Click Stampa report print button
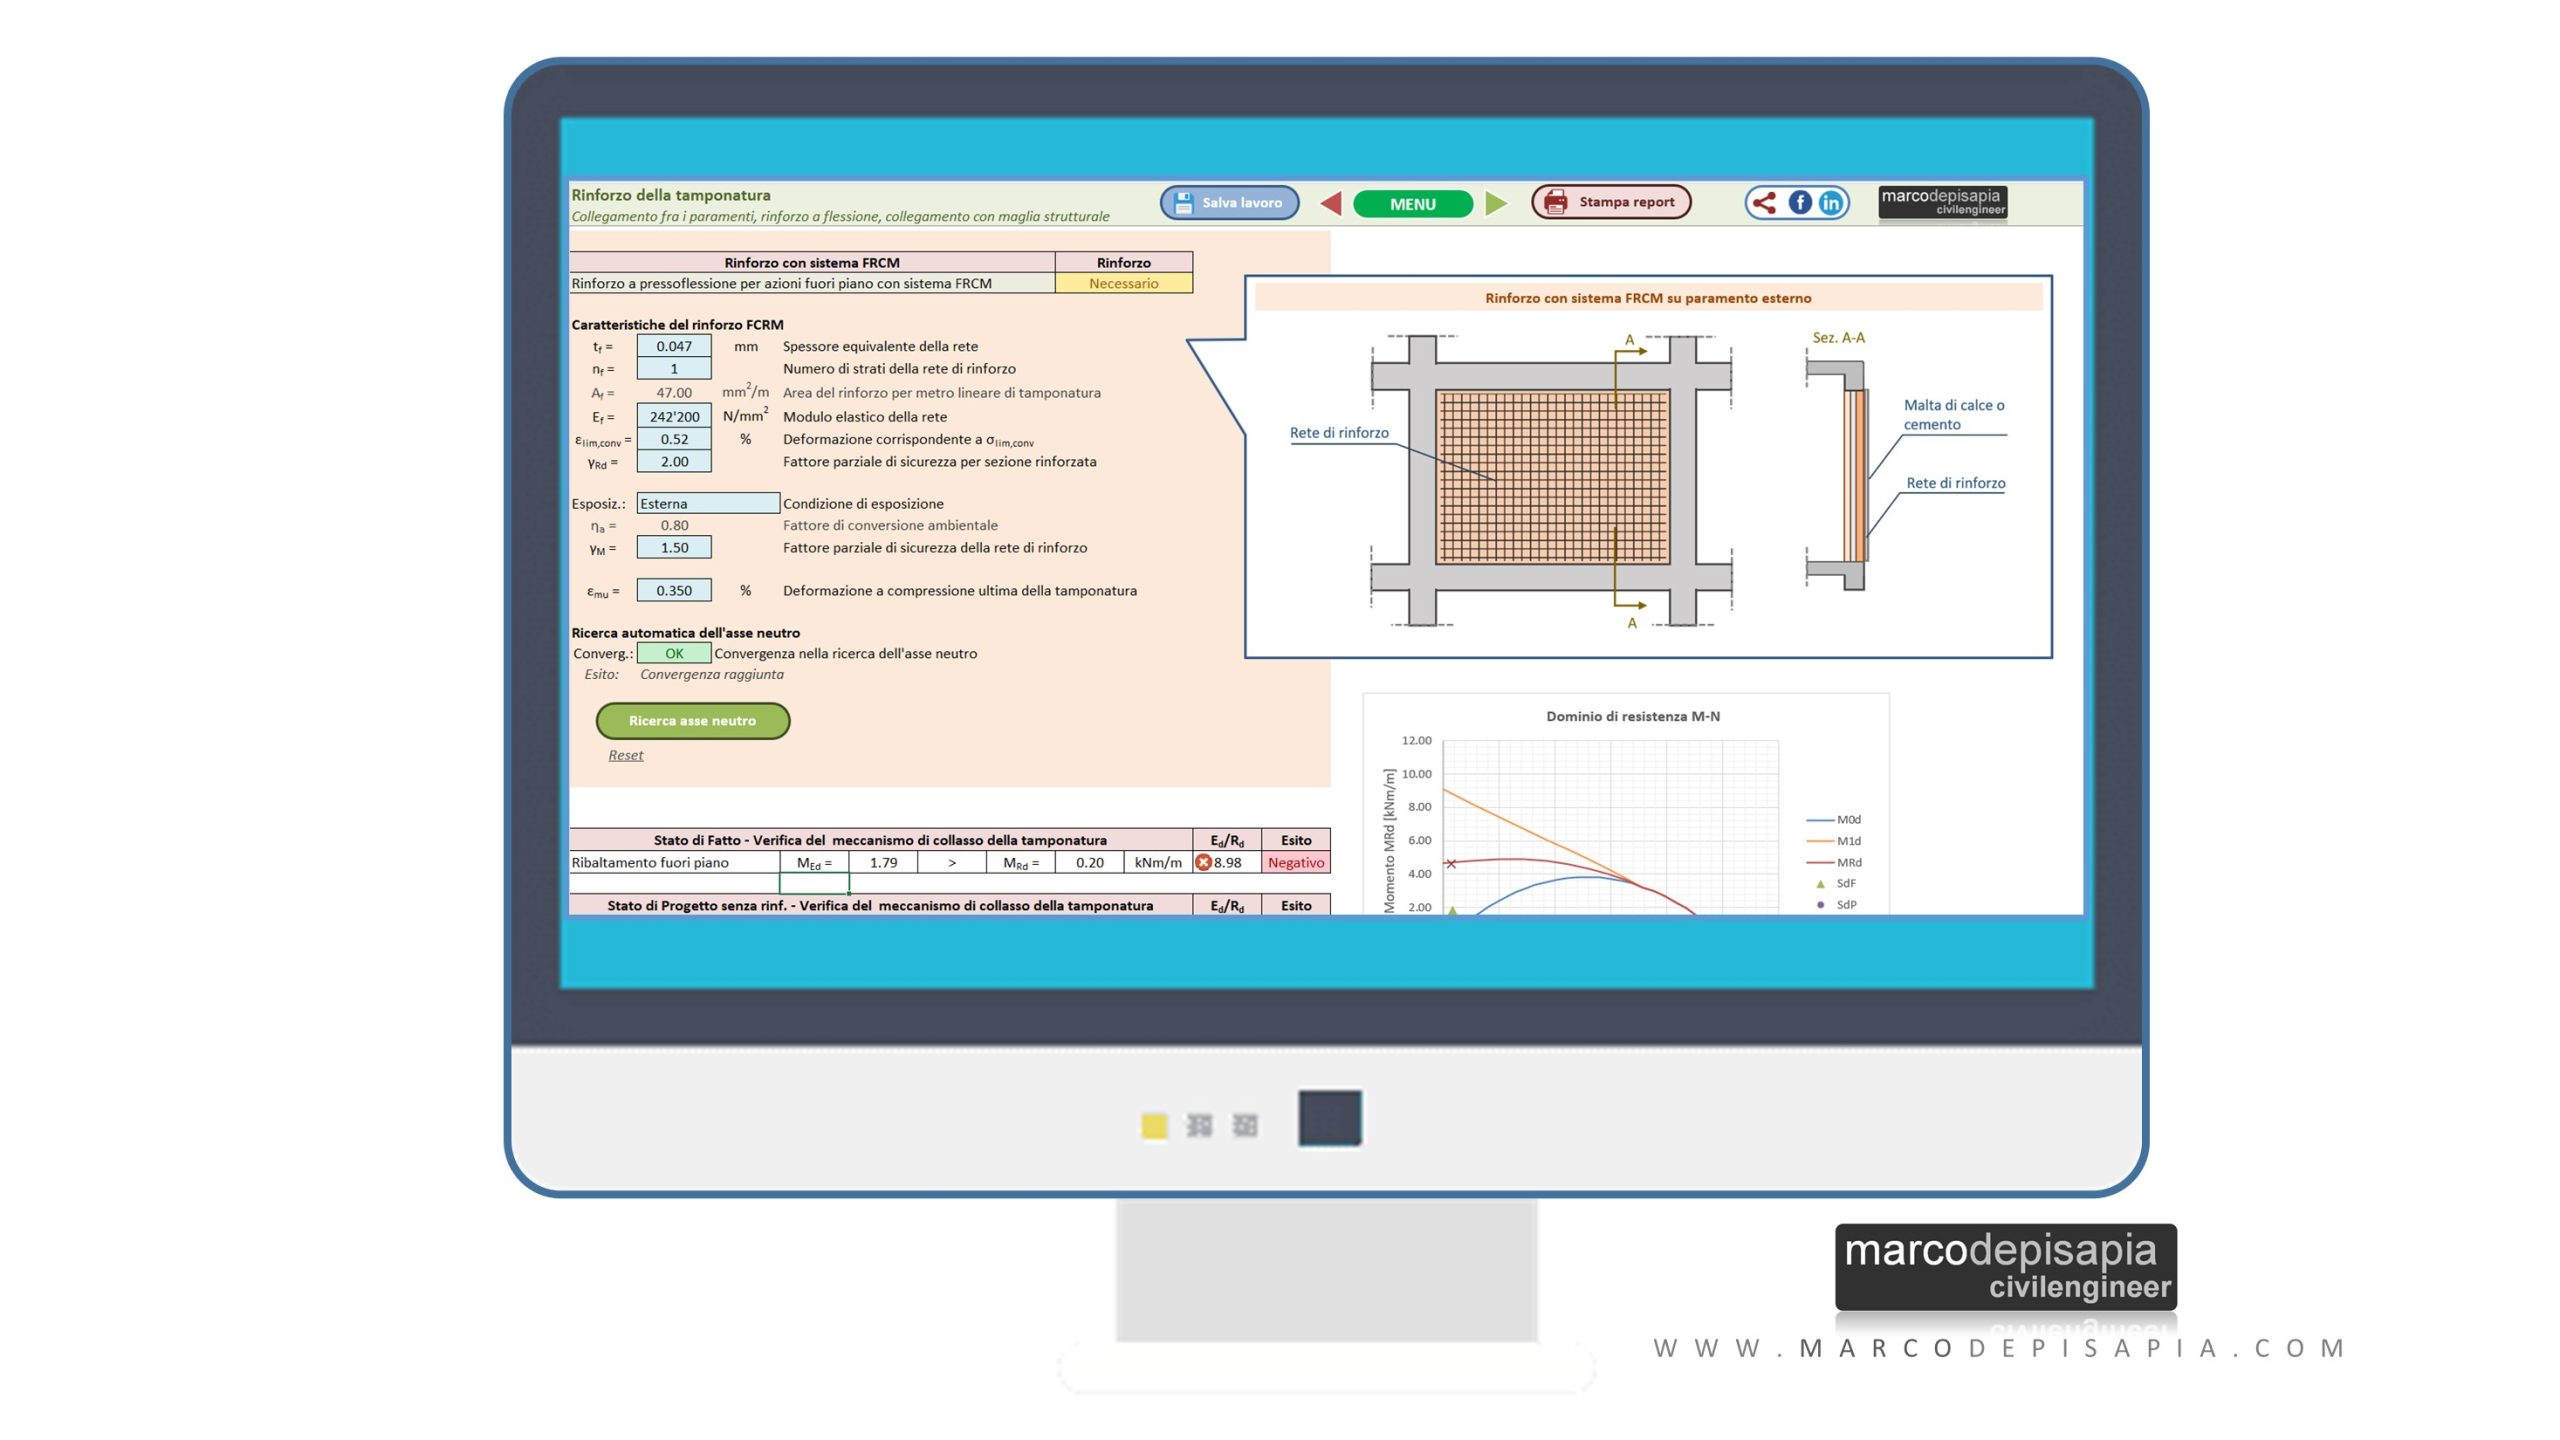The image size is (2560, 1440). [x=1611, y=202]
